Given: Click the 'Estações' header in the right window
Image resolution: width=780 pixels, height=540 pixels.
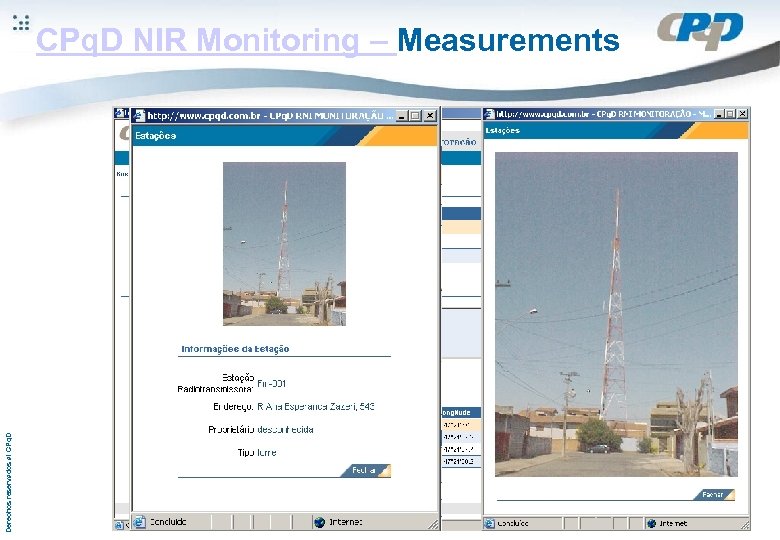Looking at the screenshot, I should tap(502, 130).
